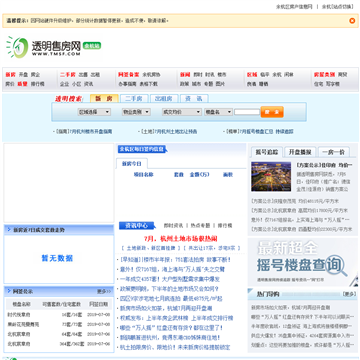Switch to the 一房一价 tab

tap(333, 152)
